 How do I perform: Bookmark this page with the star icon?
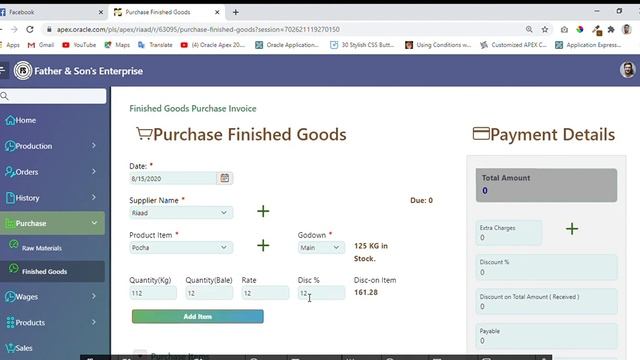pyautogui.click(x=544, y=29)
